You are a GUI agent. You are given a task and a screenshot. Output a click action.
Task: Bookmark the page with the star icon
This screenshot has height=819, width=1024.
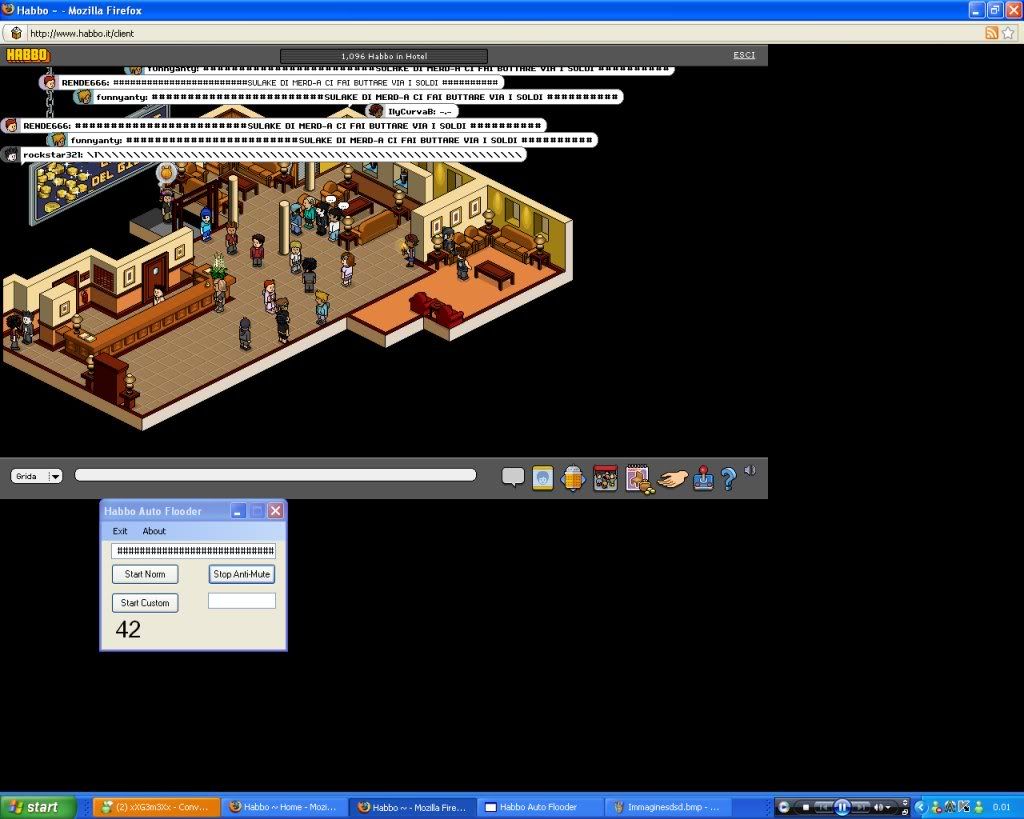(1008, 33)
